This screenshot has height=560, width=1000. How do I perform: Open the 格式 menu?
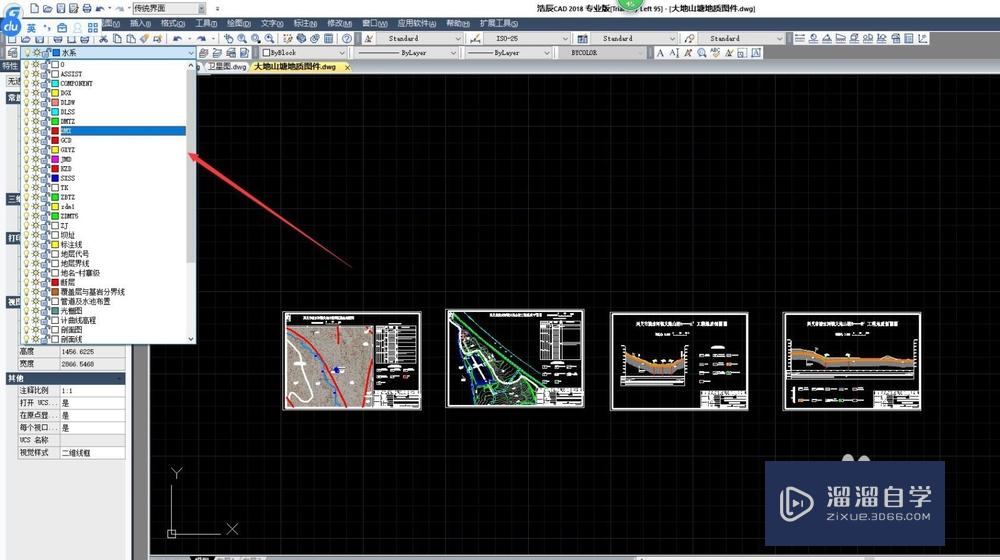tap(173, 23)
